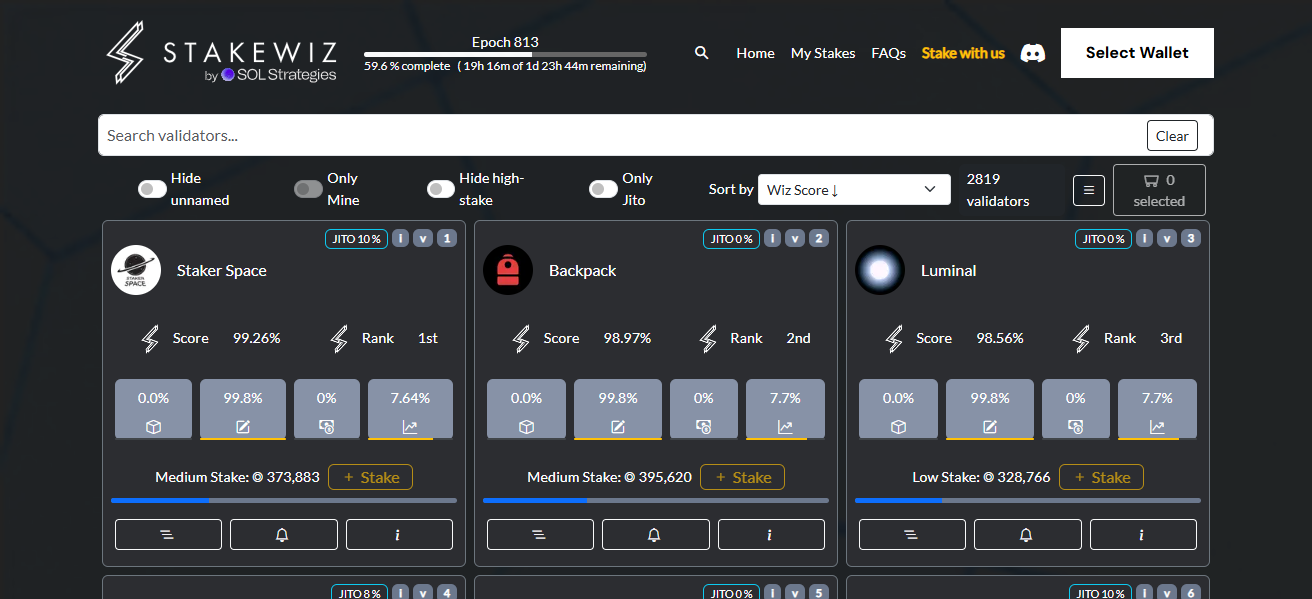This screenshot has height=599, width=1312.
Task: Open info button for Backpack
Action: coord(771,535)
